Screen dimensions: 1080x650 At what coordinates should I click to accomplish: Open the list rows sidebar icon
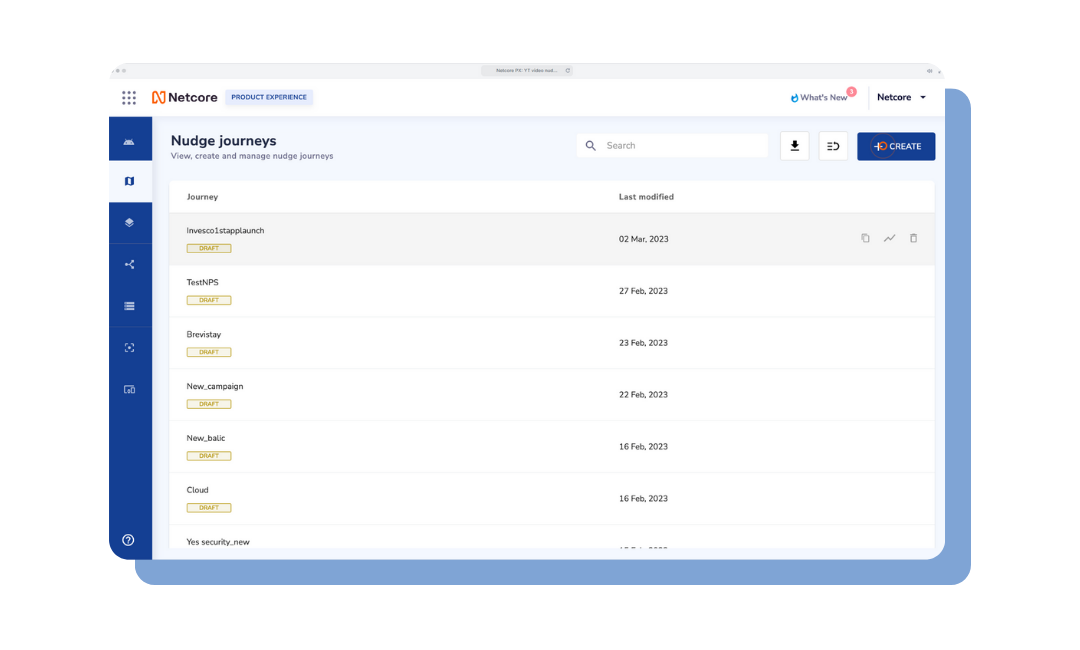(129, 306)
